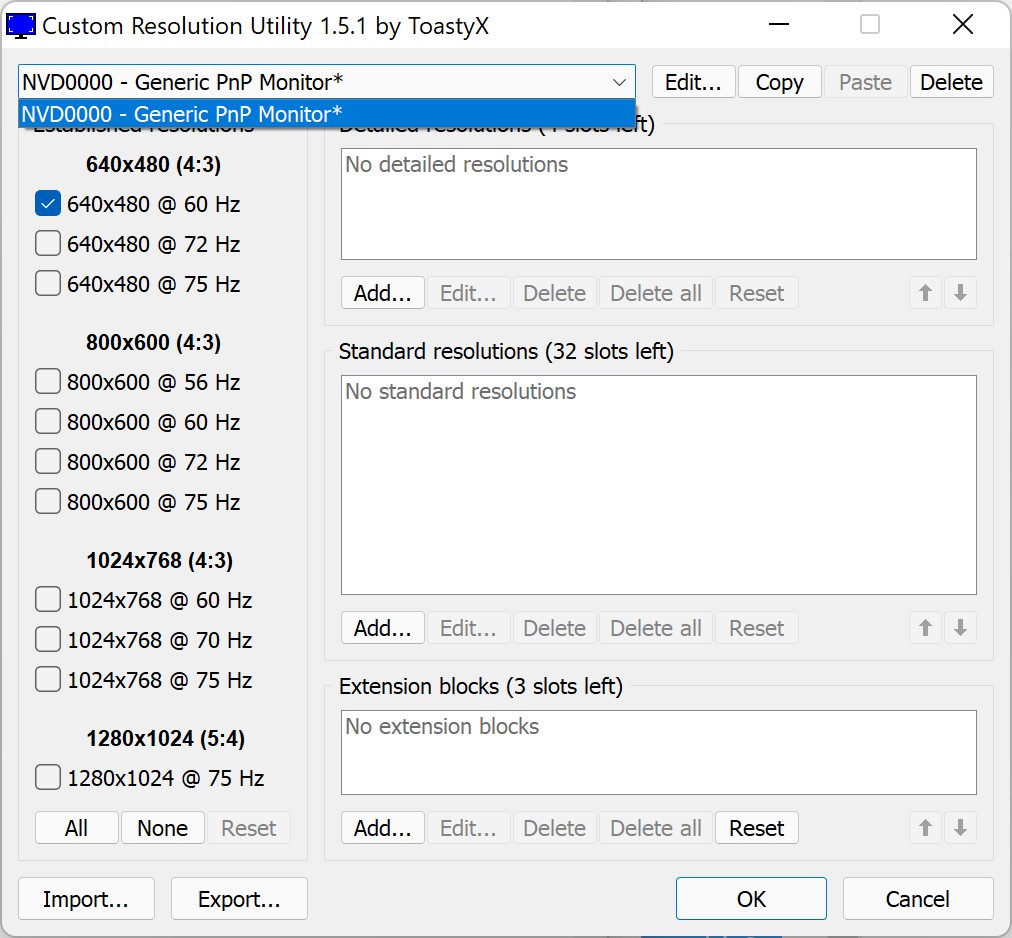
Task: Check the 1280x1024 @ 75 Hz option
Action: click(x=48, y=778)
